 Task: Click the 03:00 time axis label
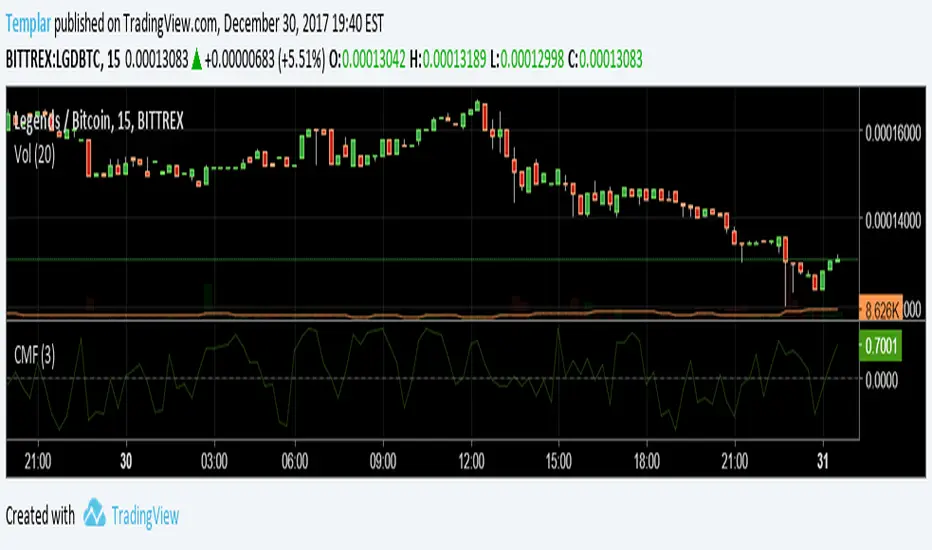pos(214,461)
